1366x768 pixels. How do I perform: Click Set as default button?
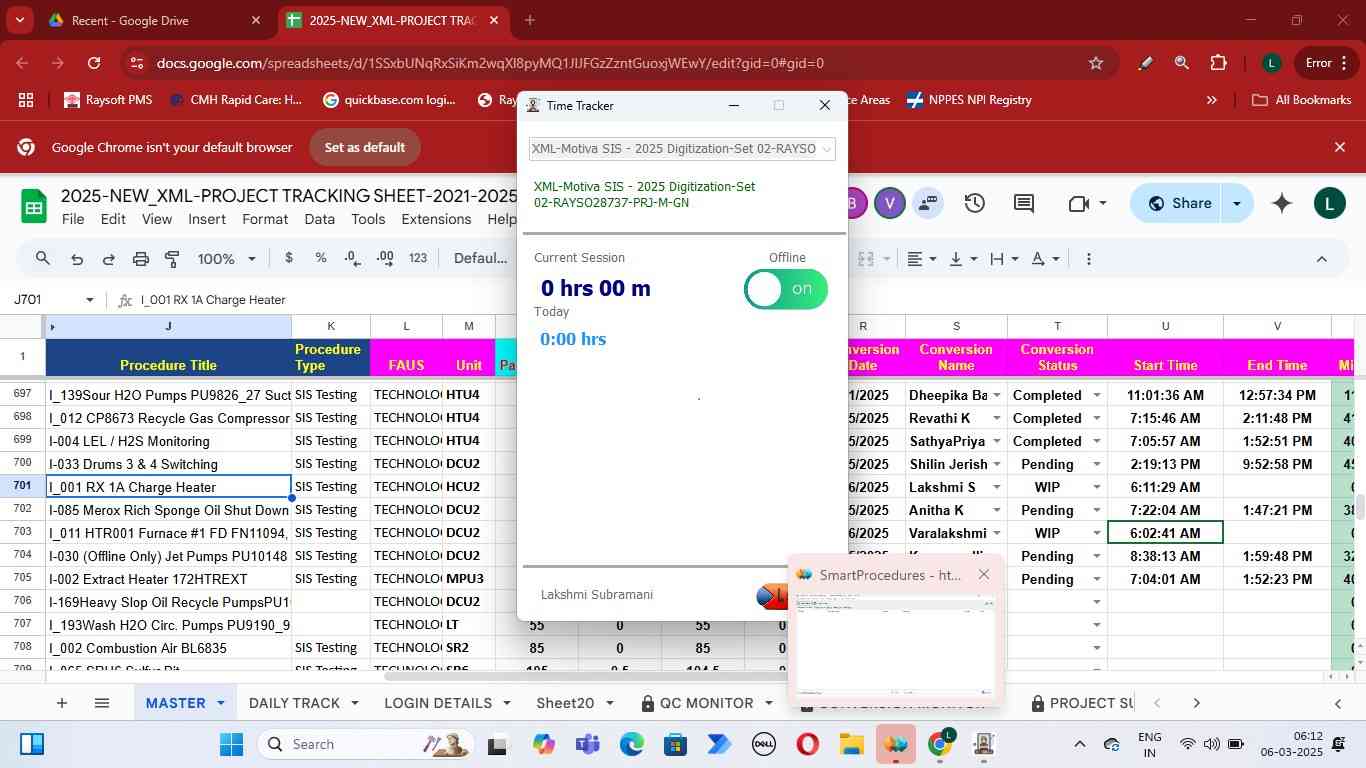[x=364, y=147]
